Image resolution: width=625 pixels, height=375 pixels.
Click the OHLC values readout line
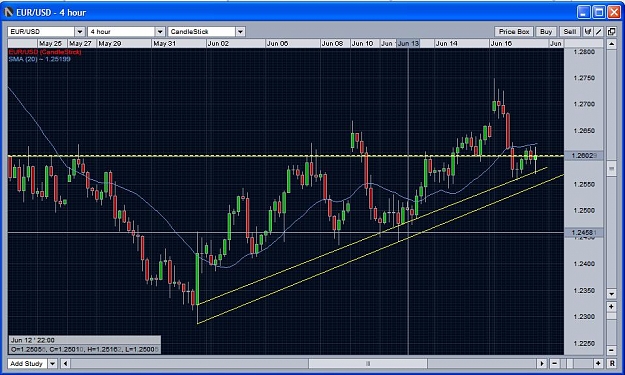click(x=85, y=349)
